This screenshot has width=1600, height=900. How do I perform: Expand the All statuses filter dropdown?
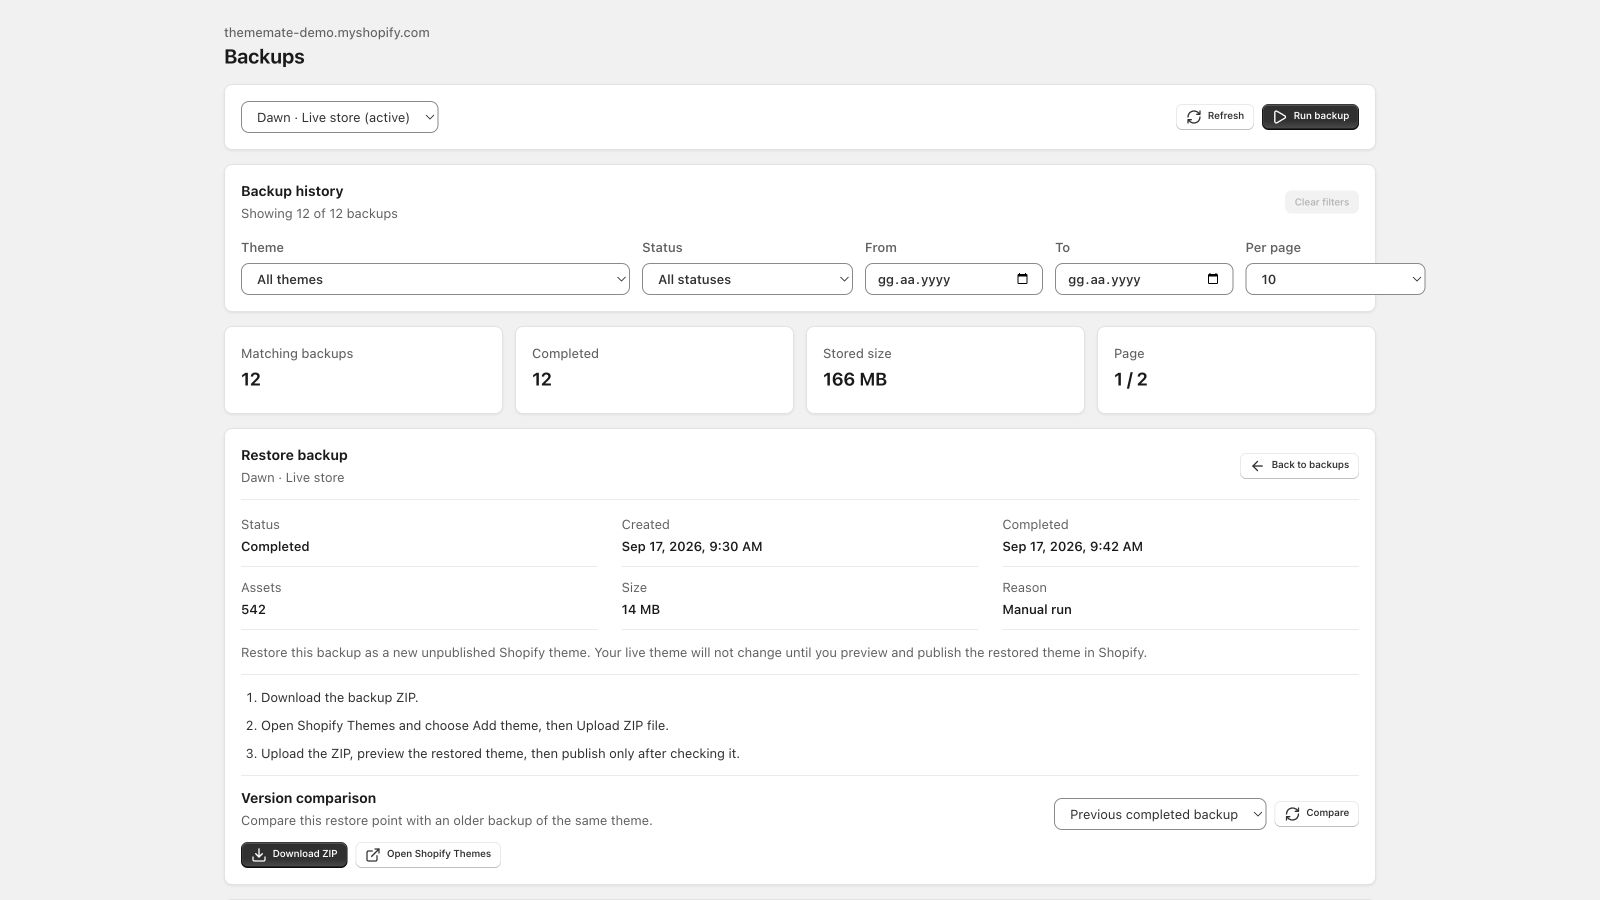[x=747, y=279]
